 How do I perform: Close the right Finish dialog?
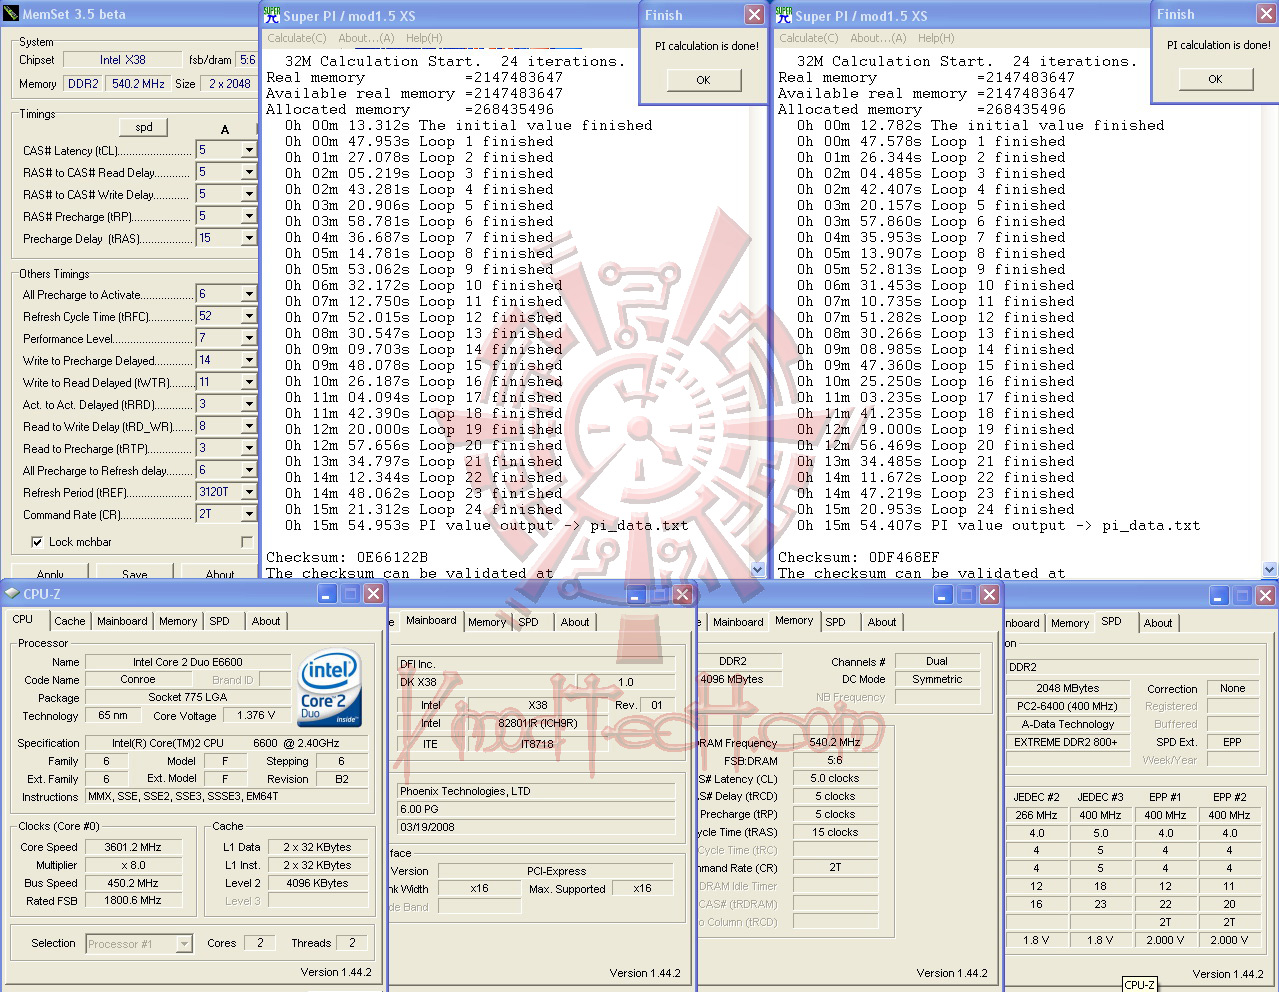point(1266,14)
